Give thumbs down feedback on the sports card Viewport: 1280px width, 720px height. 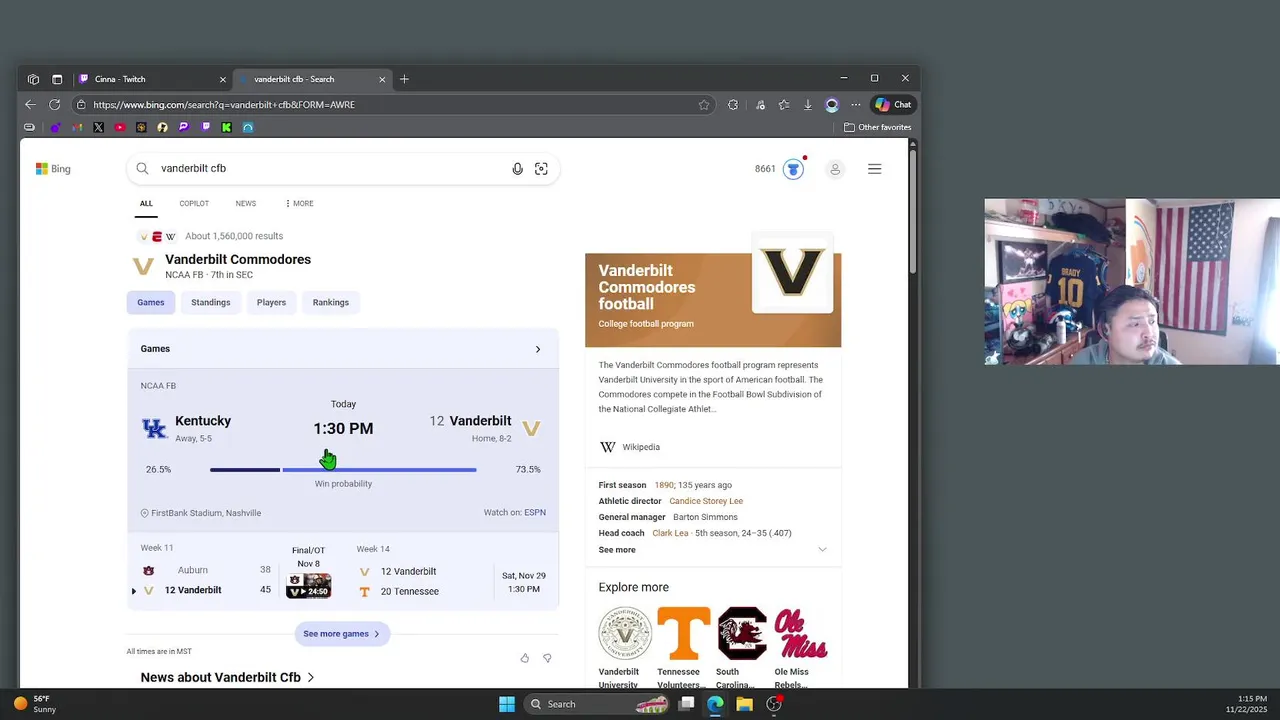pyautogui.click(x=547, y=658)
